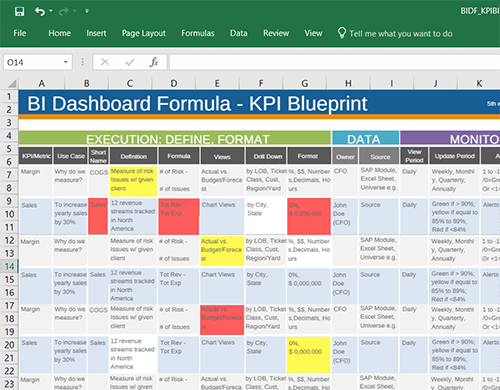The height and width of the screenshot is (390, 500).
Task: Click the Redo arrow icon
Action: coord(63,12)
